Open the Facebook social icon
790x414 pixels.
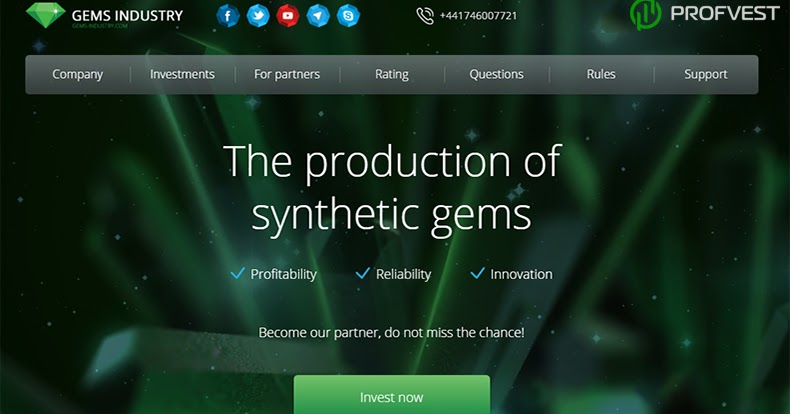click(x=228, y=16)
